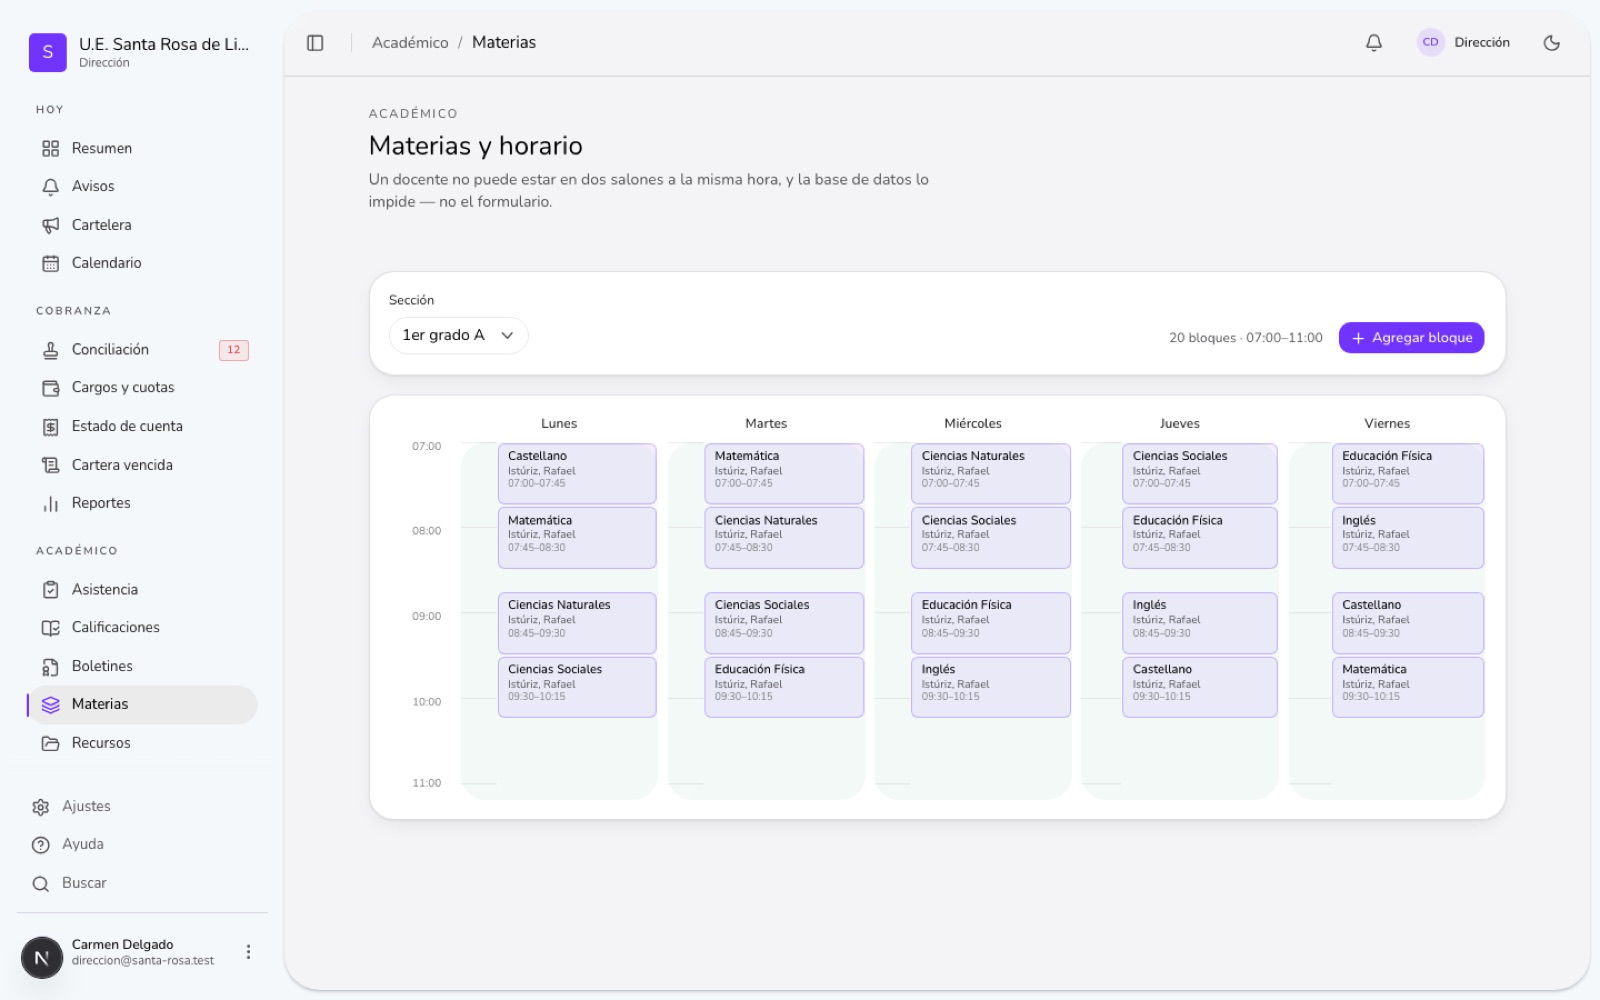The image size is (1600, 1000).
Task: Select Jueves Inglés 08:45–09:30 block
Action: tap(1200, 623)
